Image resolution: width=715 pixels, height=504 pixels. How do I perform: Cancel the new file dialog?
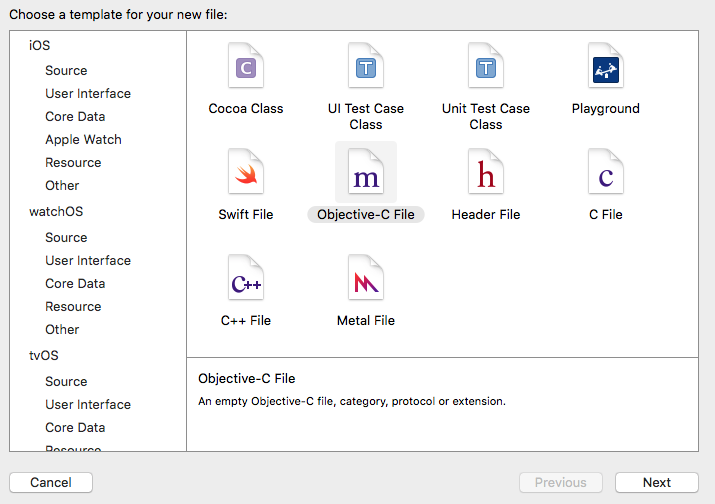[x=51, y=483]
